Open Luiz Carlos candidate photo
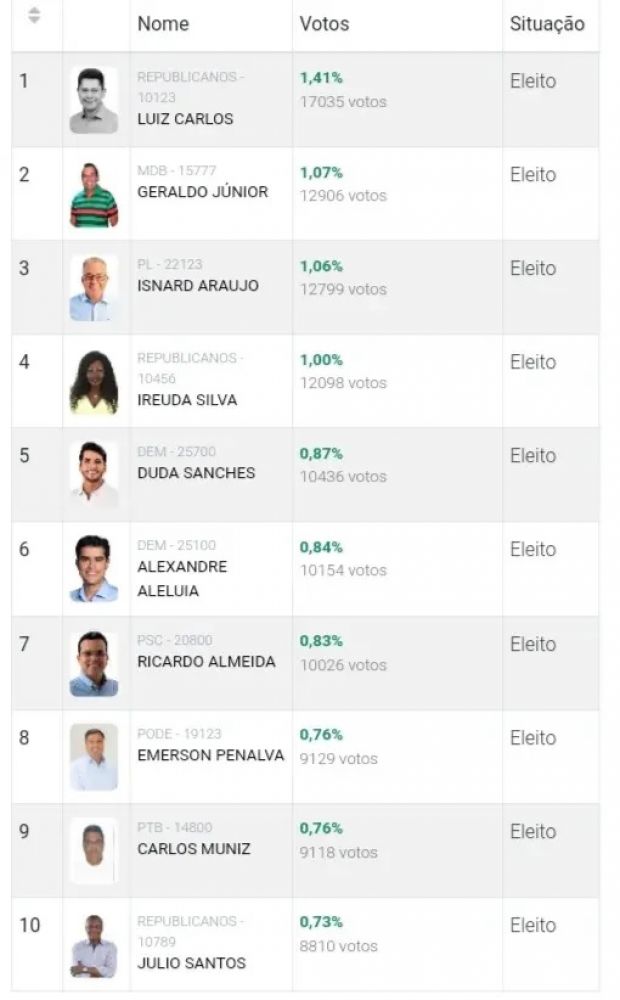Screen dimensions: 620x1000 point(94,100)
